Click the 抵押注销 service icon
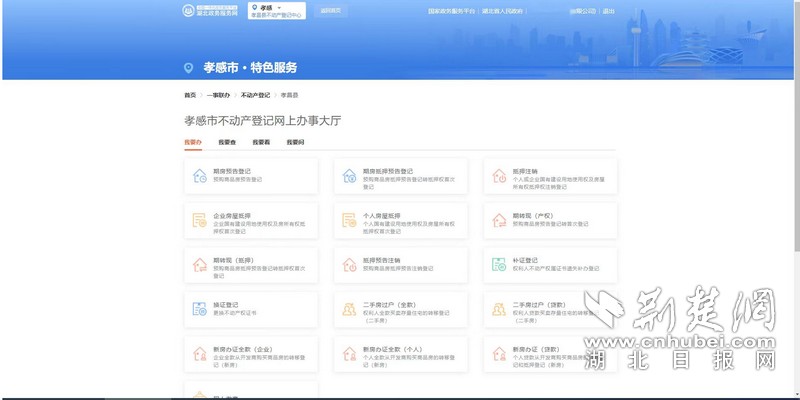This screenshot has height=400, width=800. 499,177
